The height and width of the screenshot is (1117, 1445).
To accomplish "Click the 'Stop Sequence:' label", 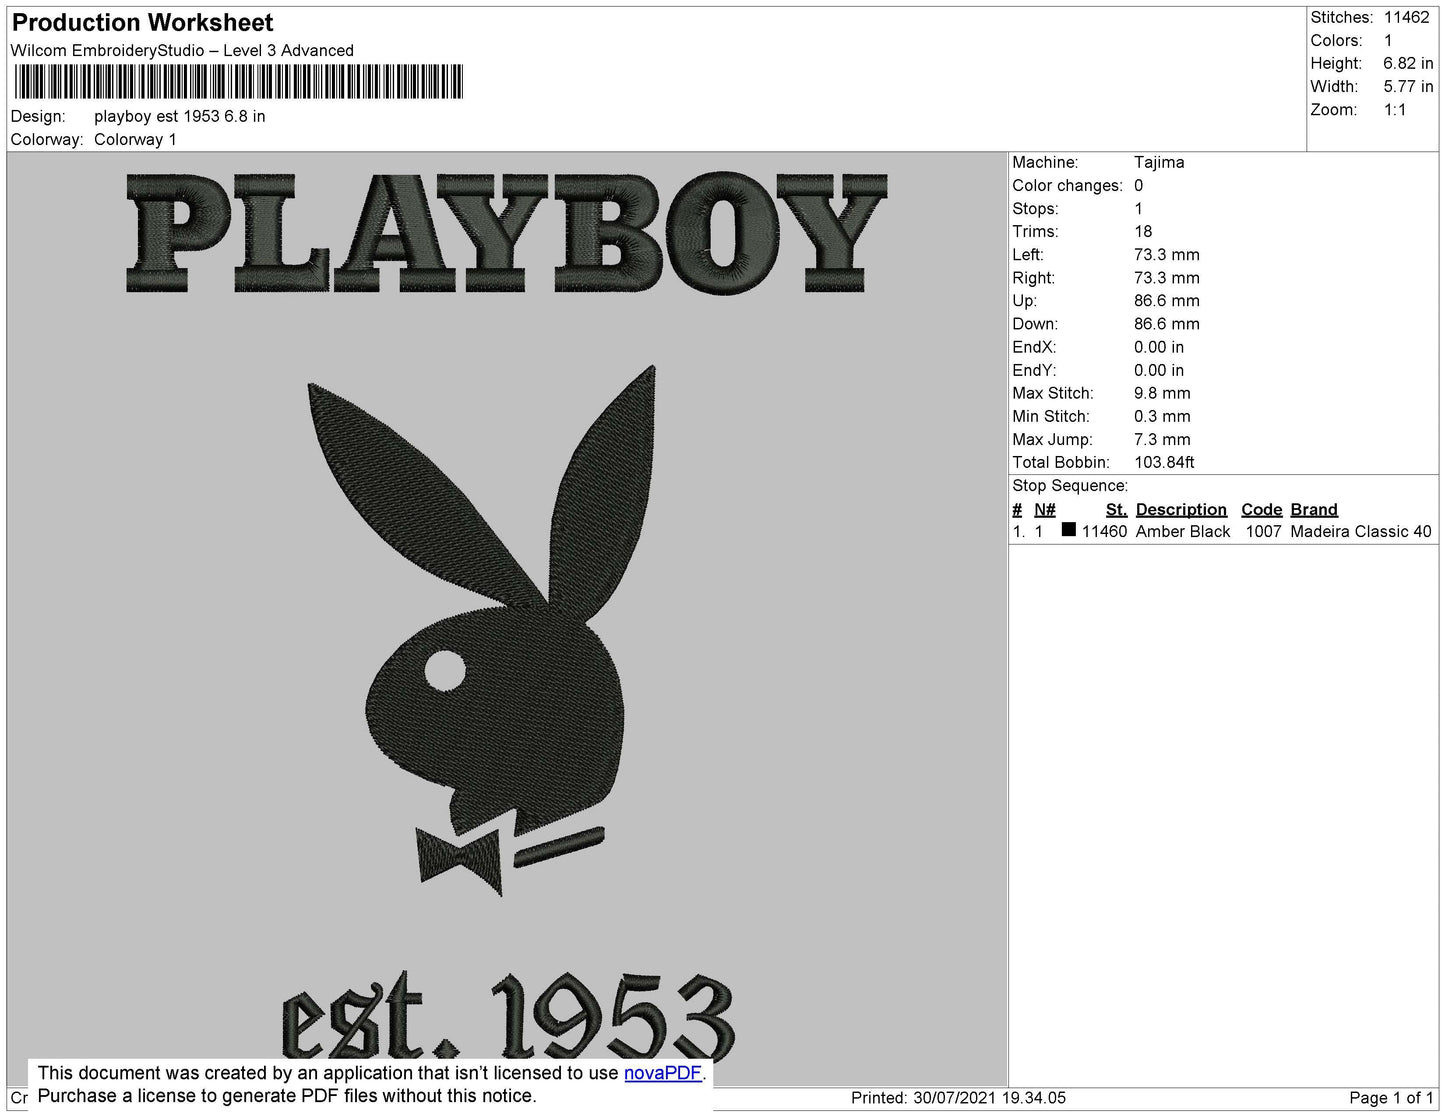I will pyautogui.click(x=1070, y=485).
